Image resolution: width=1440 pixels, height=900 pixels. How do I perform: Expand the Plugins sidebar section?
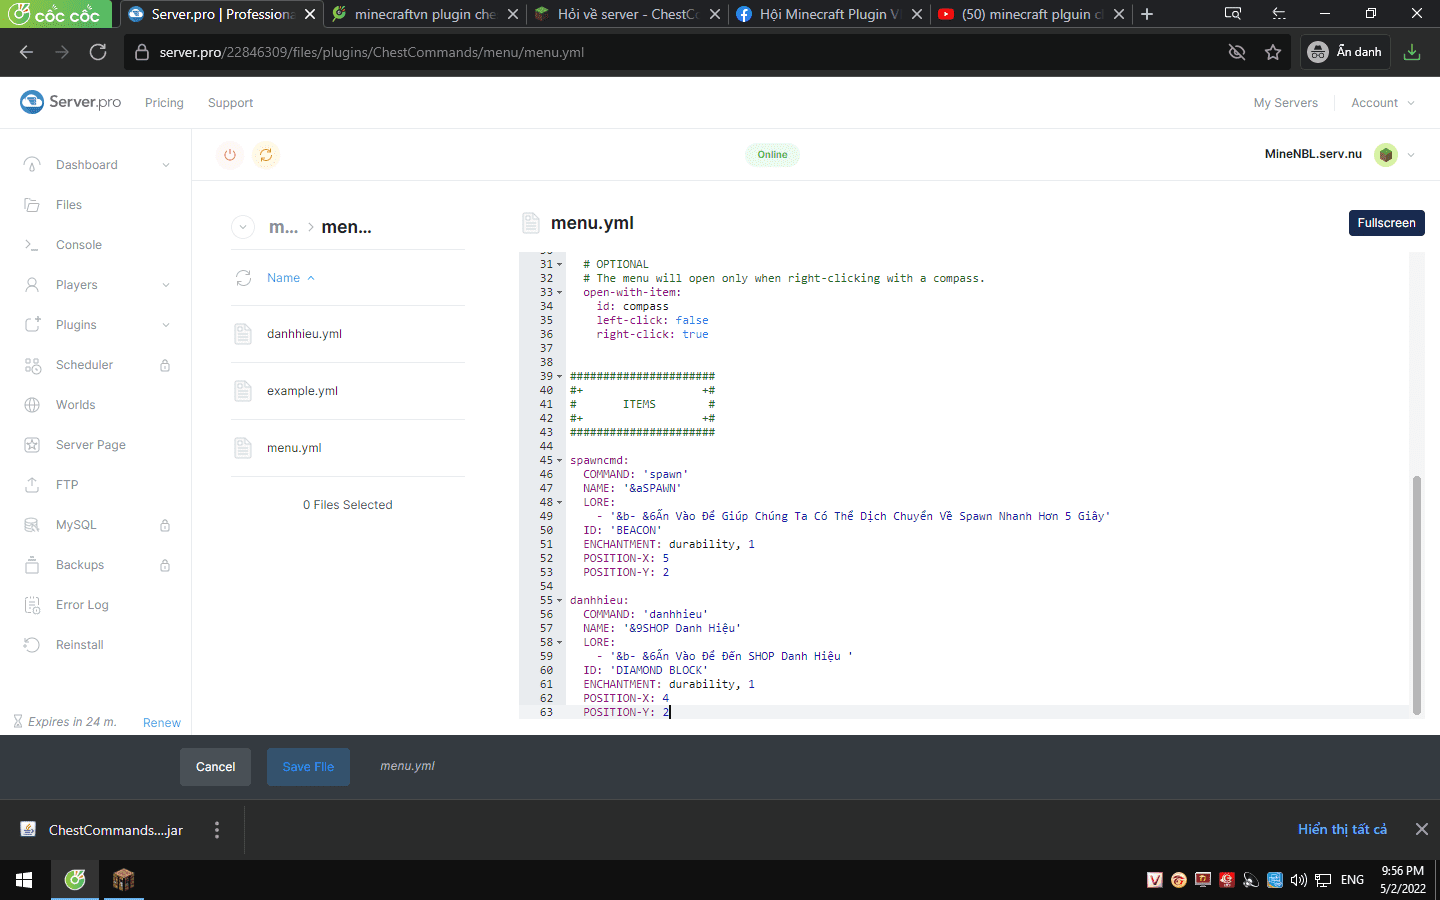click(166, 325)
